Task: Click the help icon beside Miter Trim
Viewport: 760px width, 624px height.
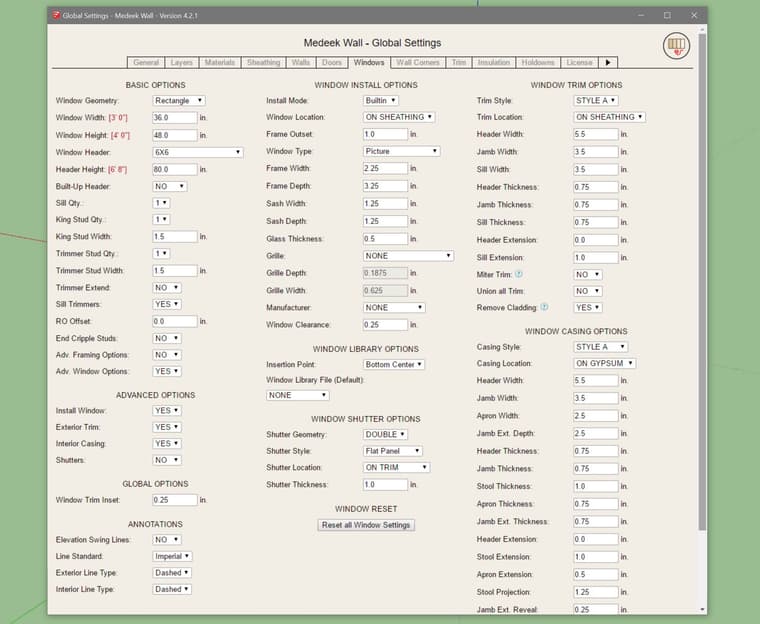Action: (519, 274)
